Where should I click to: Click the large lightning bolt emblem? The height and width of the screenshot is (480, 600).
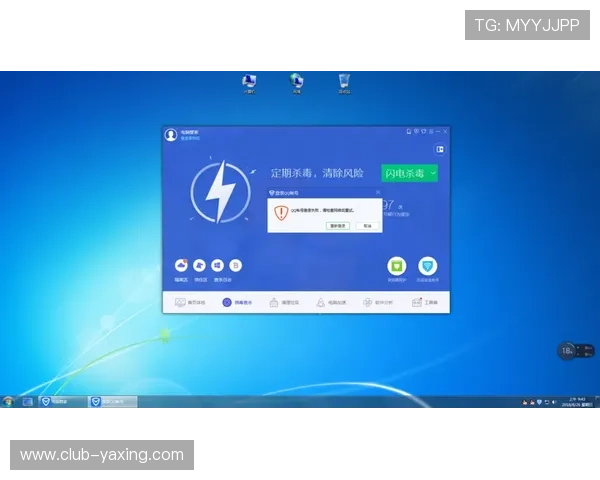[220, 192]
